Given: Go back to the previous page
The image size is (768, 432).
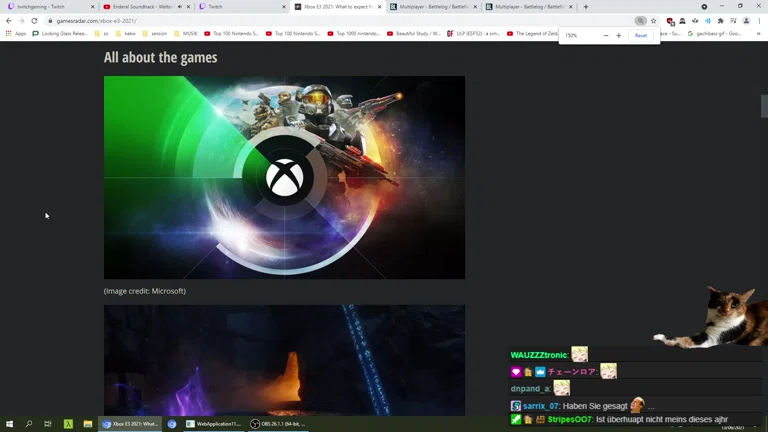Looking at the screenshot, I should [9, 21].
